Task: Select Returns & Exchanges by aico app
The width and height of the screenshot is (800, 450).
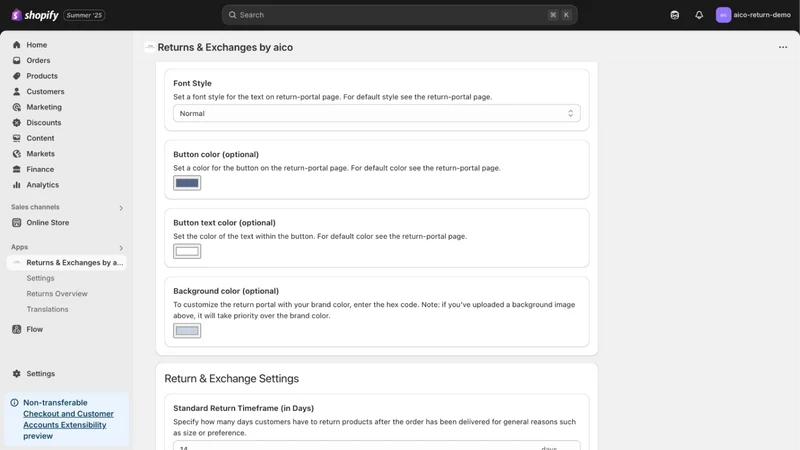Action: (66, 263)
